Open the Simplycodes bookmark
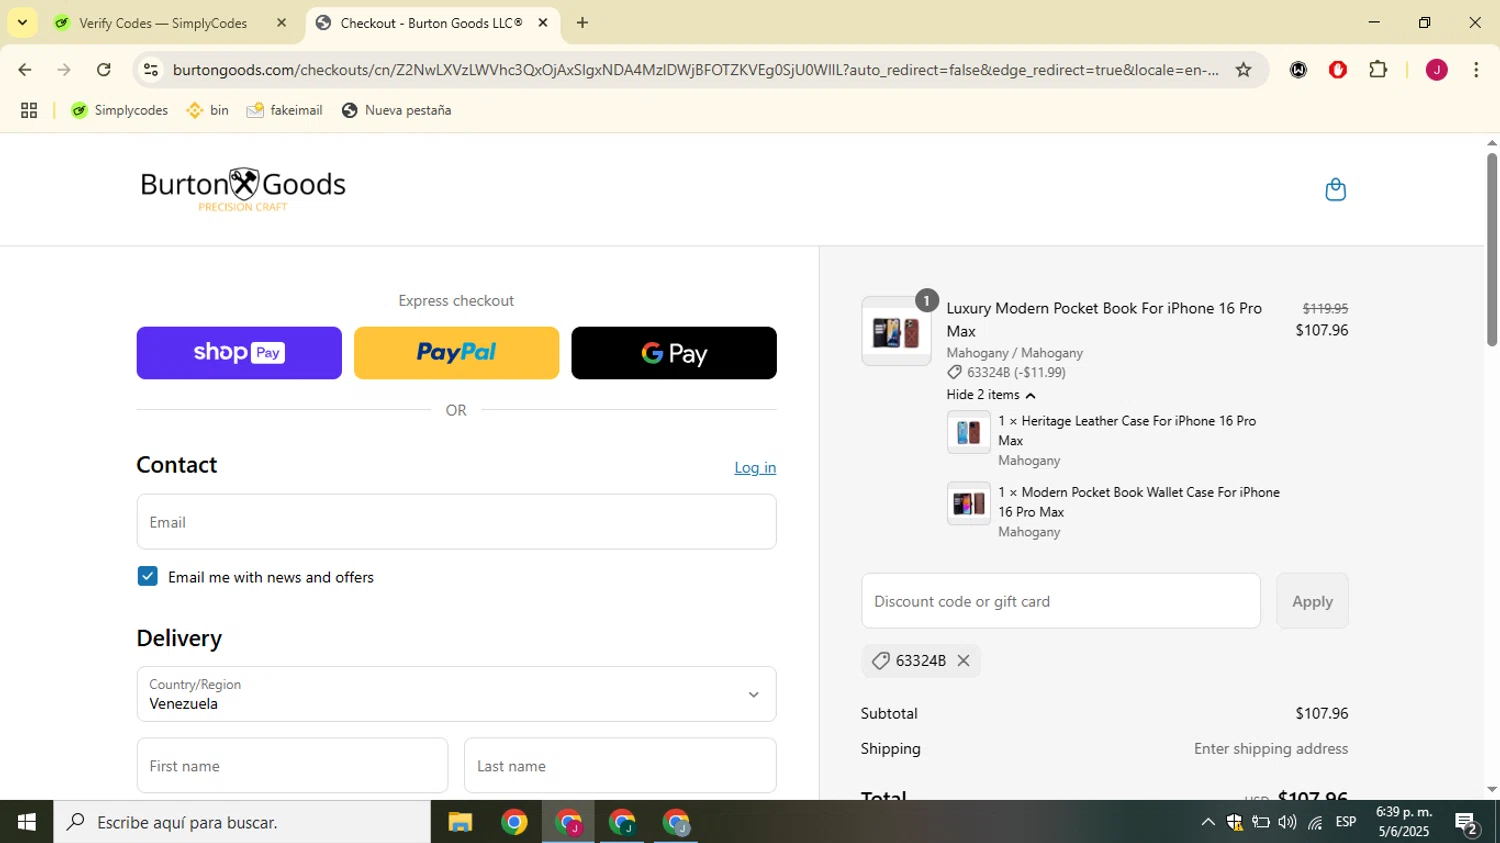This screenshot has height=843, width=1500. click(x=120, y=110)
